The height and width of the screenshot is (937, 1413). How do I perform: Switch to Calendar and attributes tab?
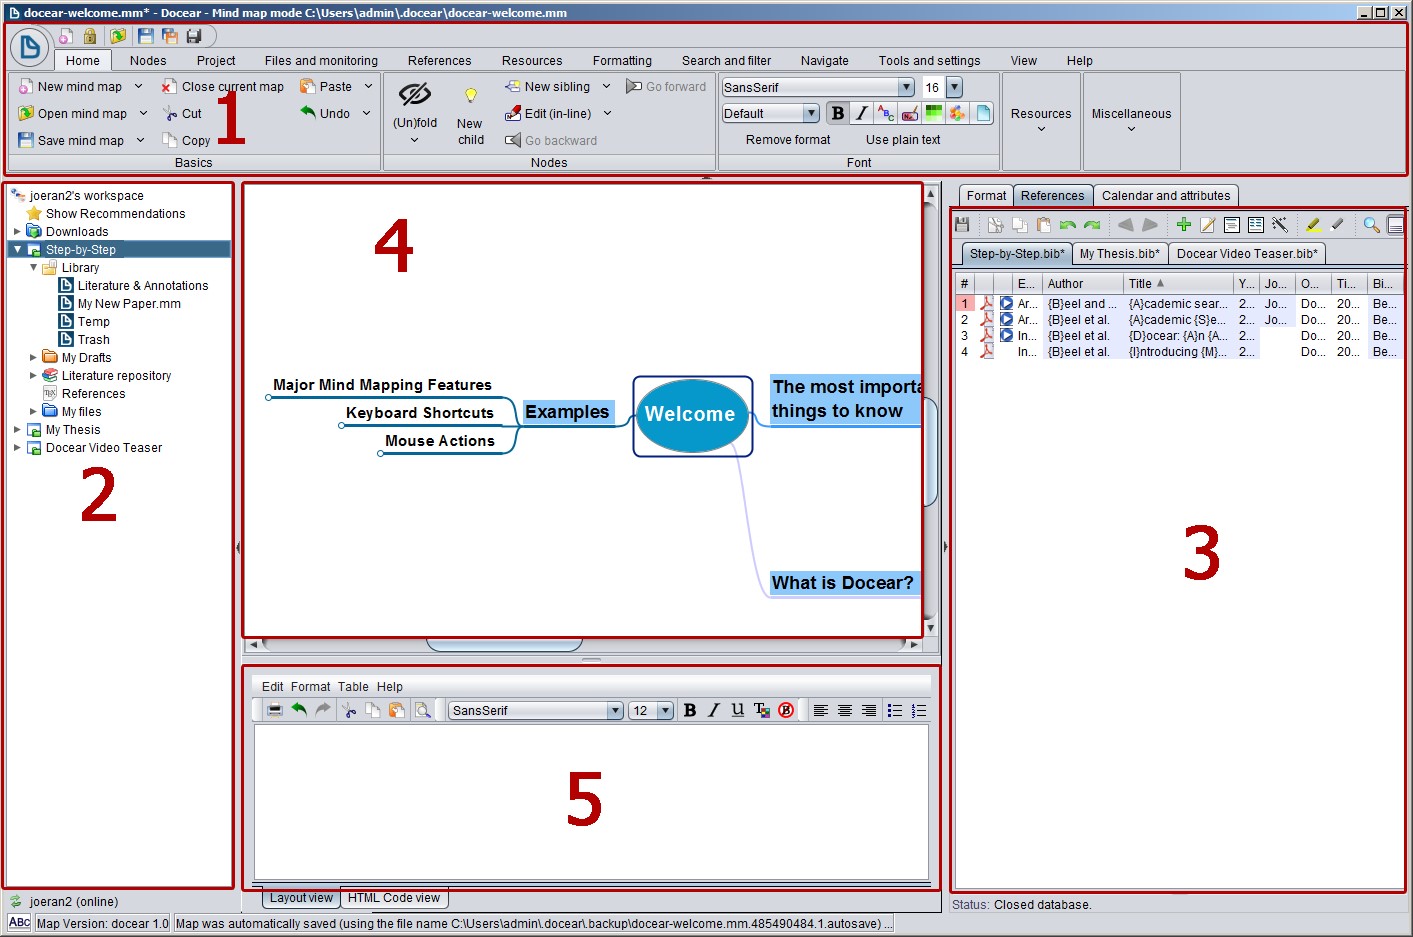point(1166,196)
